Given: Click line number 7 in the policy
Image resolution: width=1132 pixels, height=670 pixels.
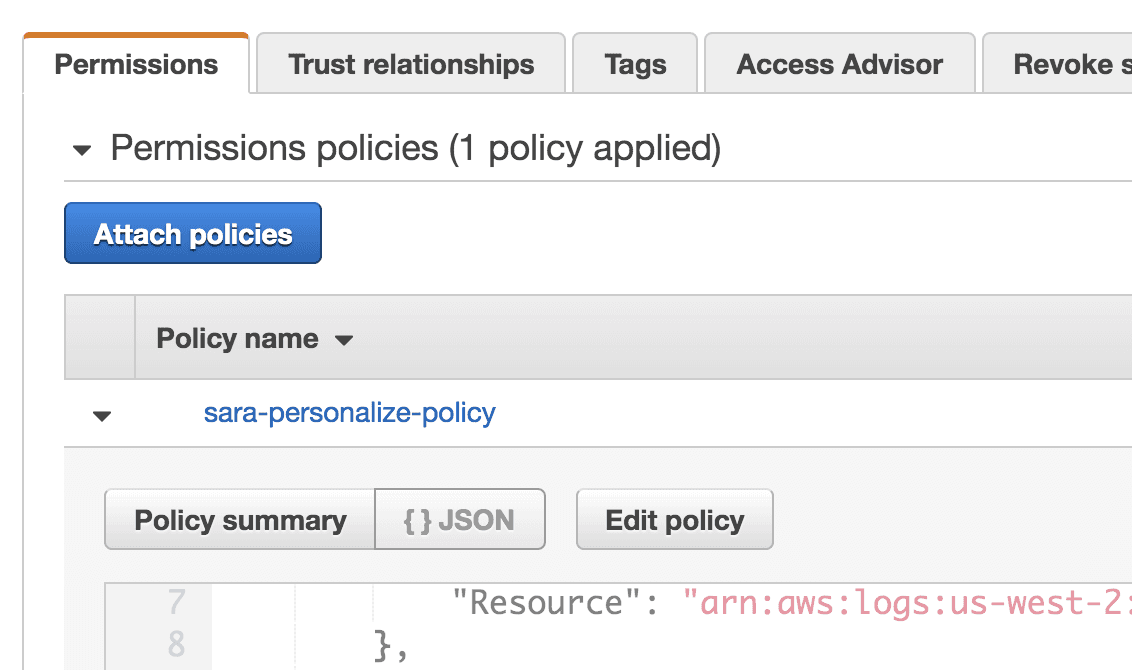Looking at the screenshot, I should click(x=176, y=602).
